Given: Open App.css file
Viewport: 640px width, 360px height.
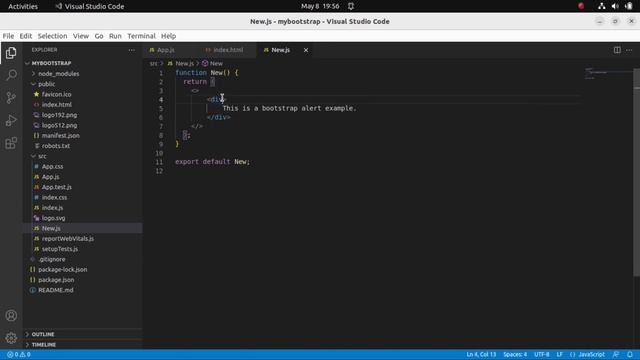Looking at the screenshot, I should point(52,167).
